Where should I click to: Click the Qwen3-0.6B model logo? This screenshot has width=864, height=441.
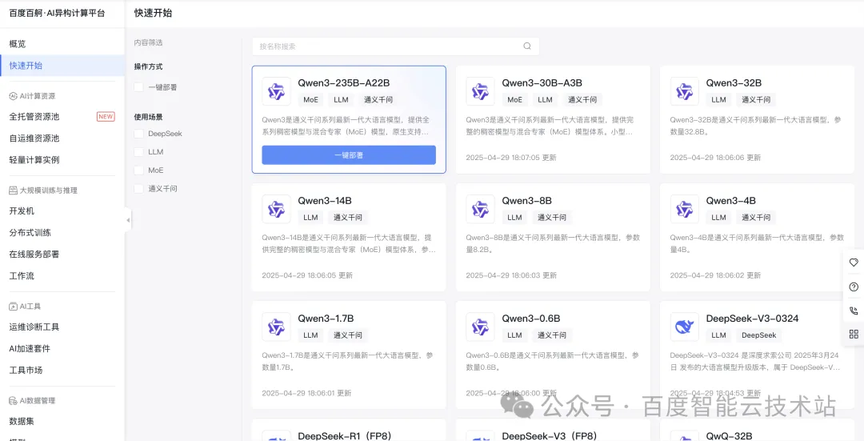click(480, 327)
